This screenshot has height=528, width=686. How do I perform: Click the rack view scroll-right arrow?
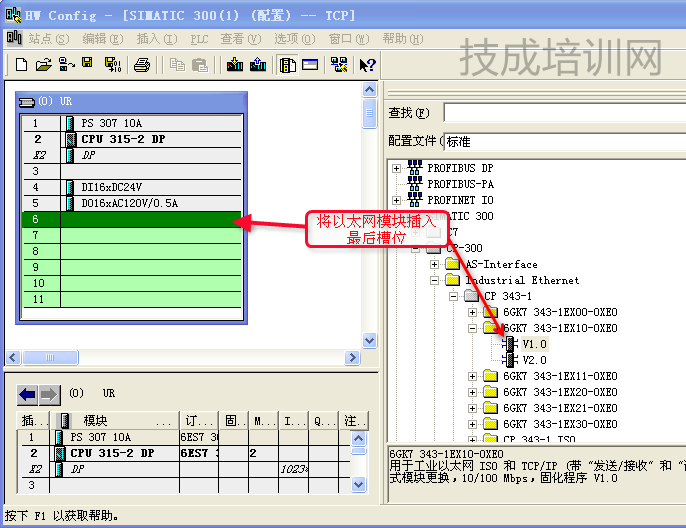(x=352, y=358)
